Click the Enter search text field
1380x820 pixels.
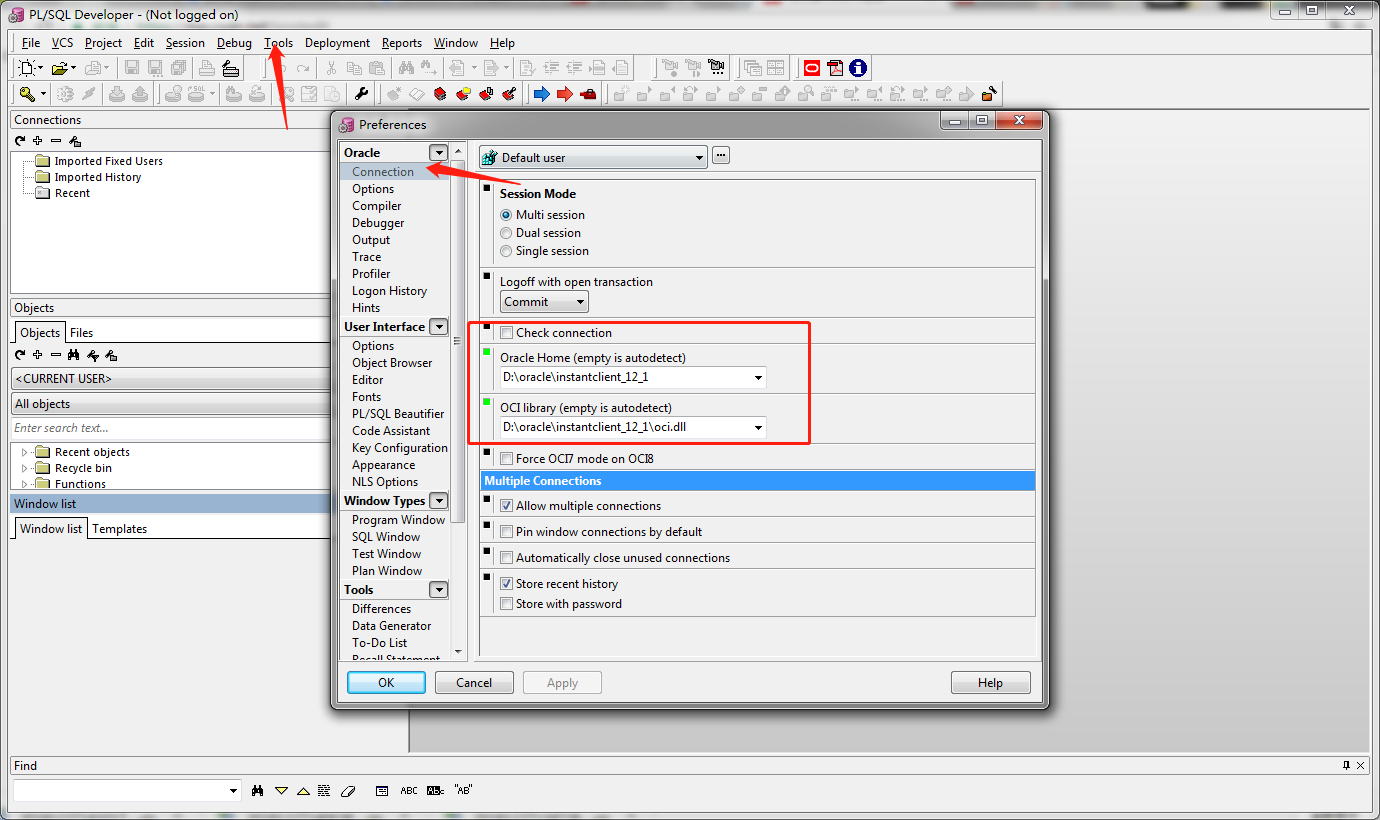(170, 428)
